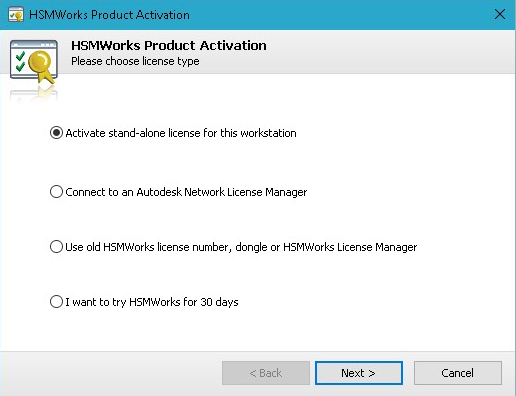
Task: Click the Cancel button
Action: click(x=458, y=373)
